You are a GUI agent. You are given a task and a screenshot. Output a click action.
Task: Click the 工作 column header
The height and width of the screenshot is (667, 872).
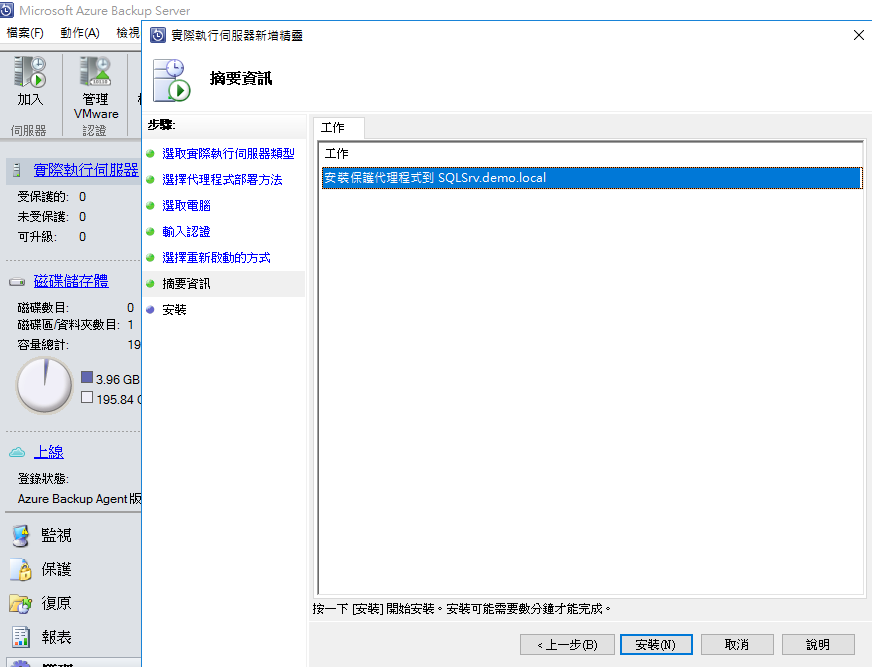(x=336, y=154)
